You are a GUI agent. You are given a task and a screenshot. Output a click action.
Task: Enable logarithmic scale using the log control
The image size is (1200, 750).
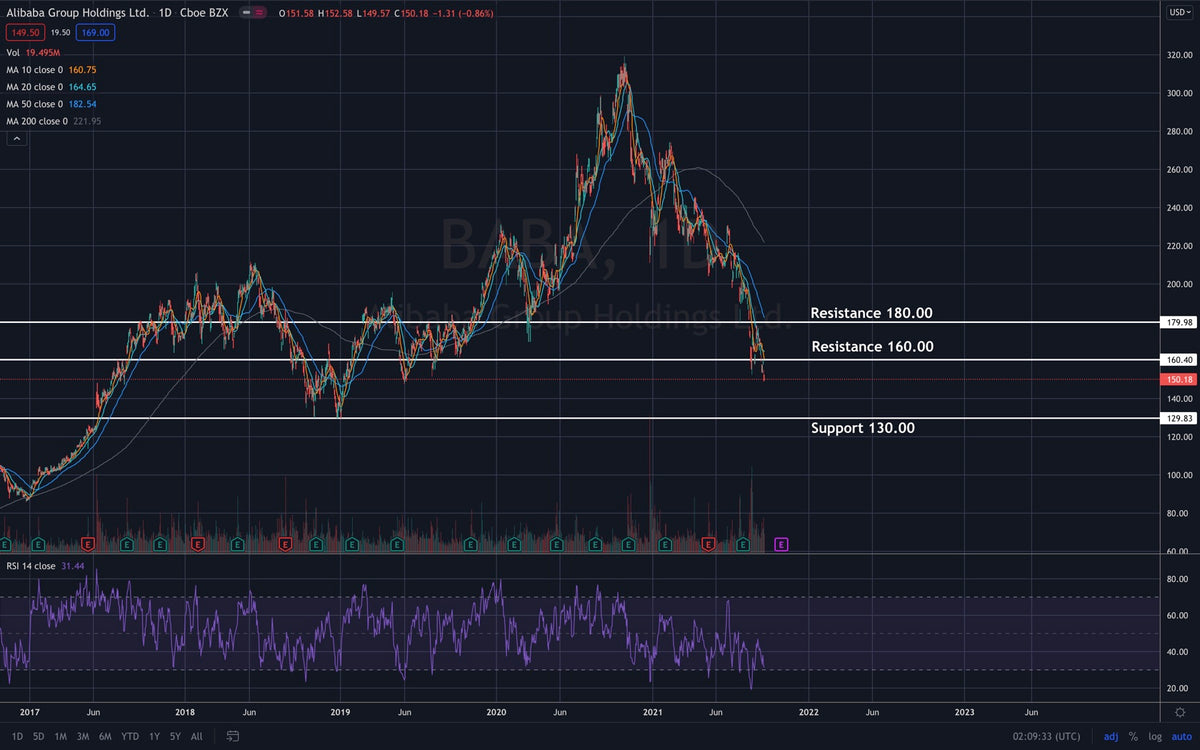1155,736
